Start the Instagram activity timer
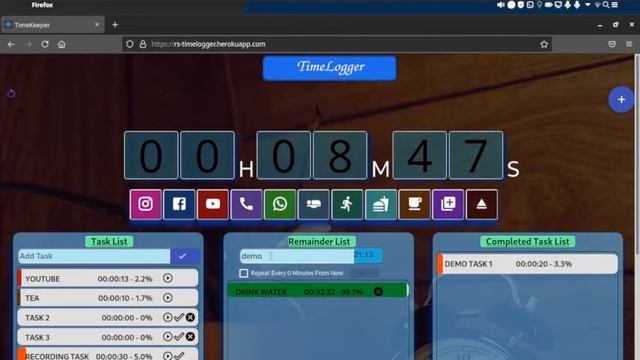640x360 pixels. click(145, 204)
